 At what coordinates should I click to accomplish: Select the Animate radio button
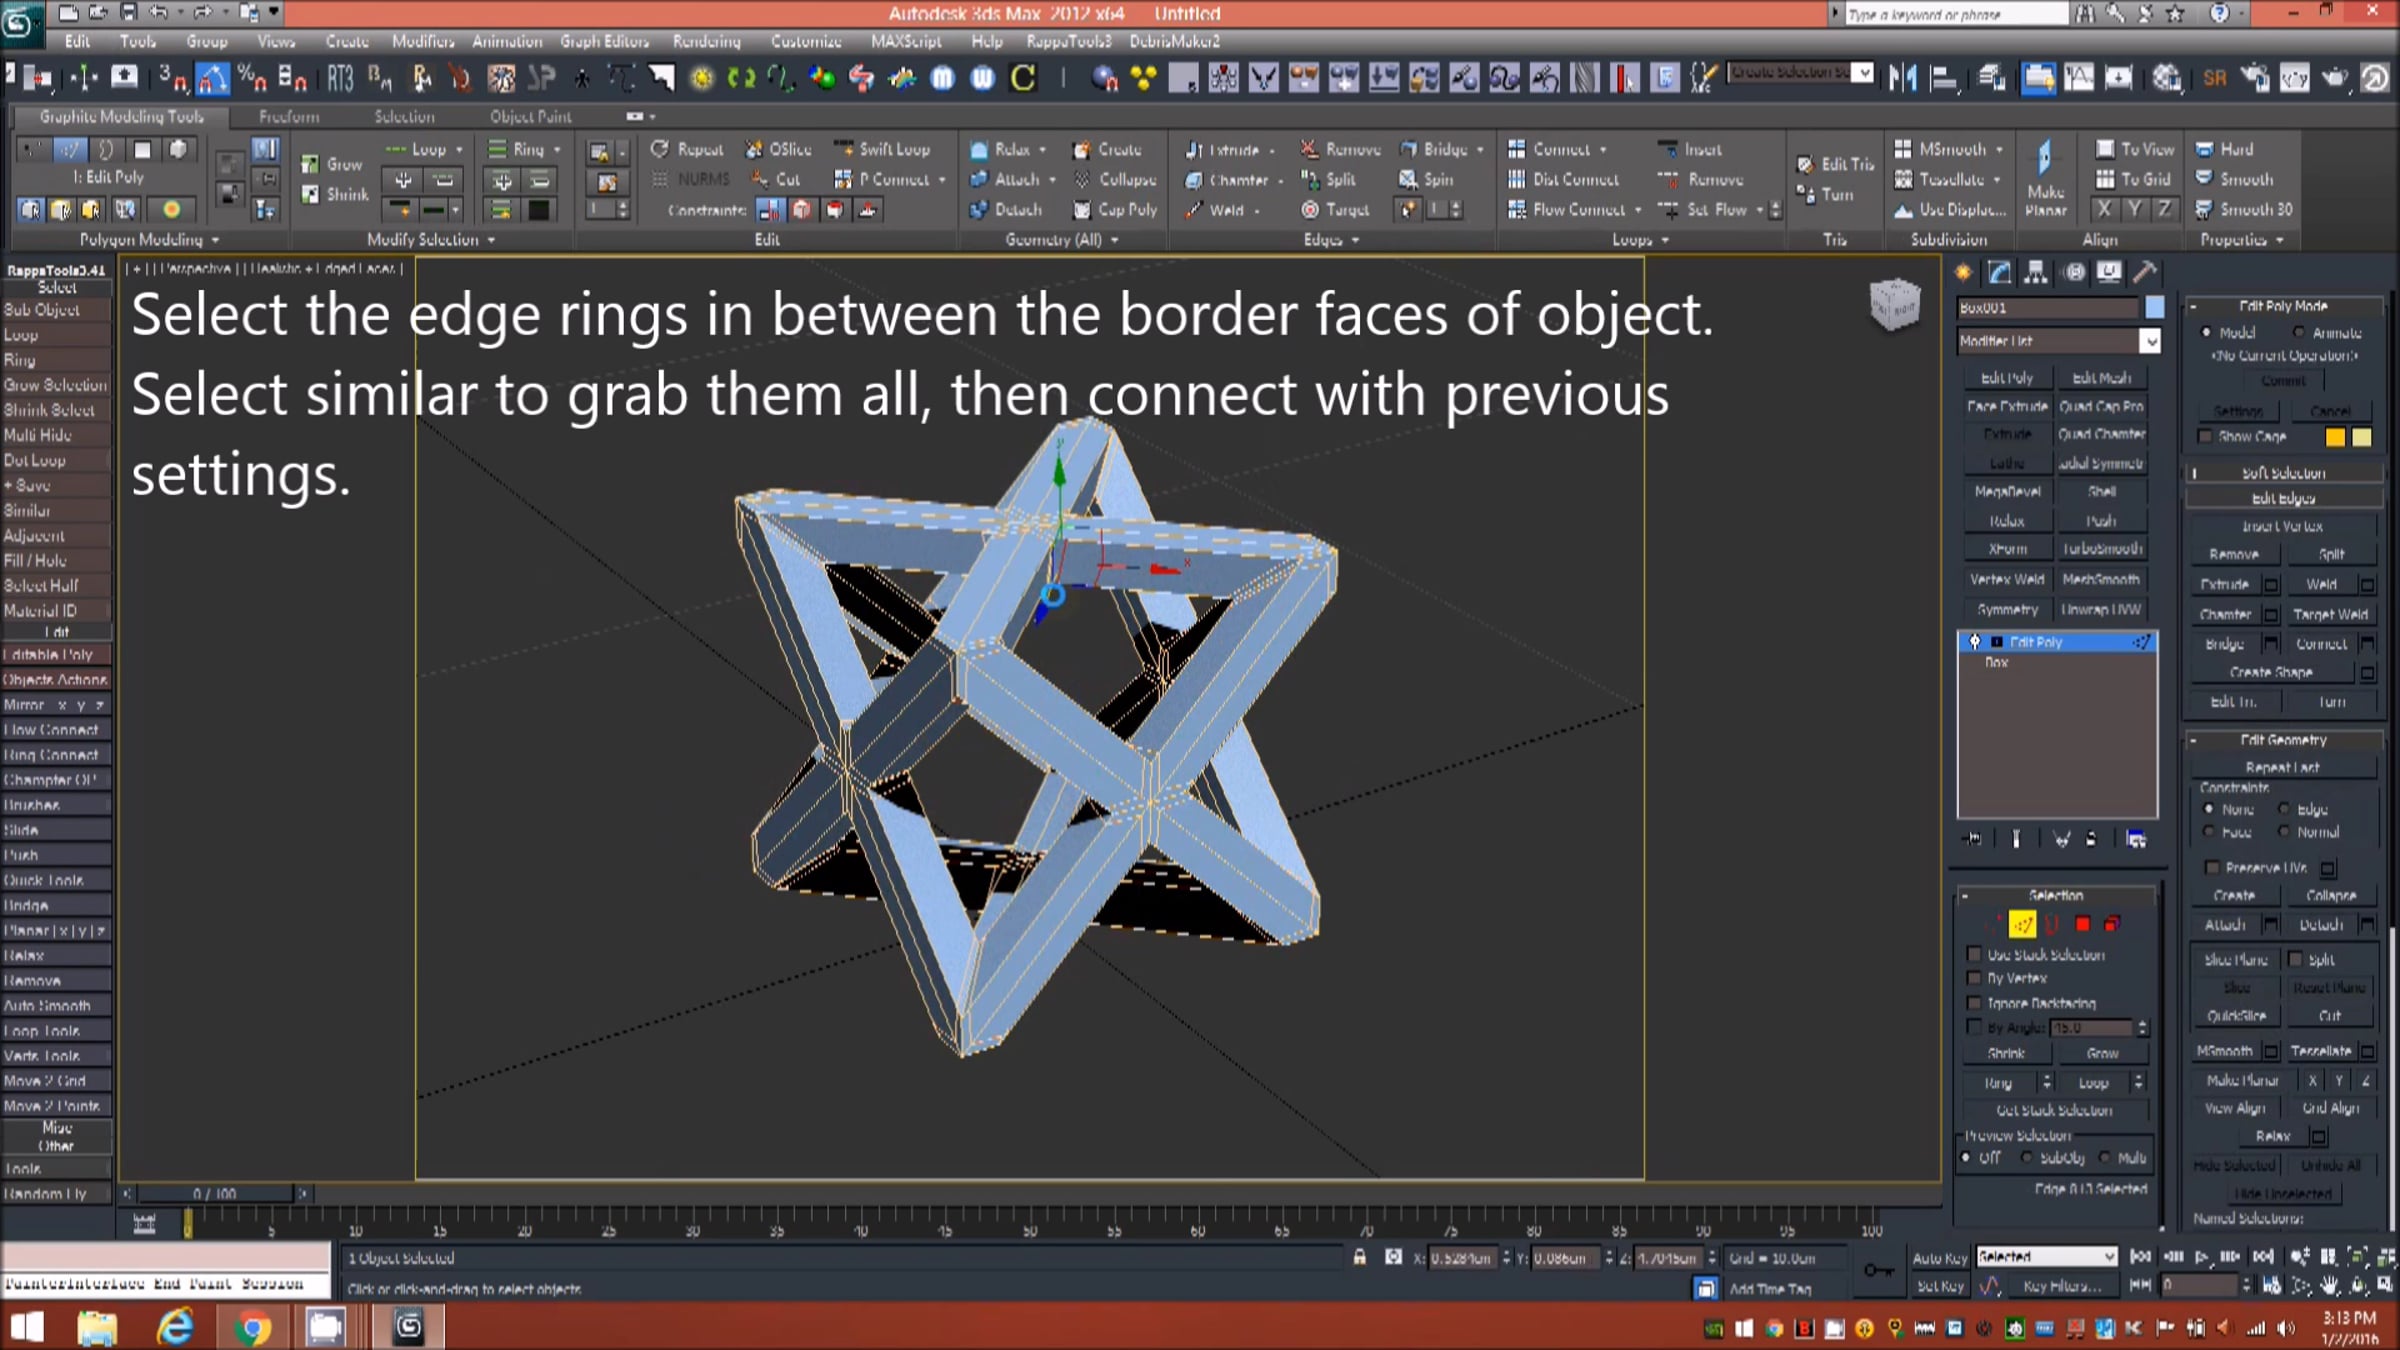click(x=2299, y=333)
